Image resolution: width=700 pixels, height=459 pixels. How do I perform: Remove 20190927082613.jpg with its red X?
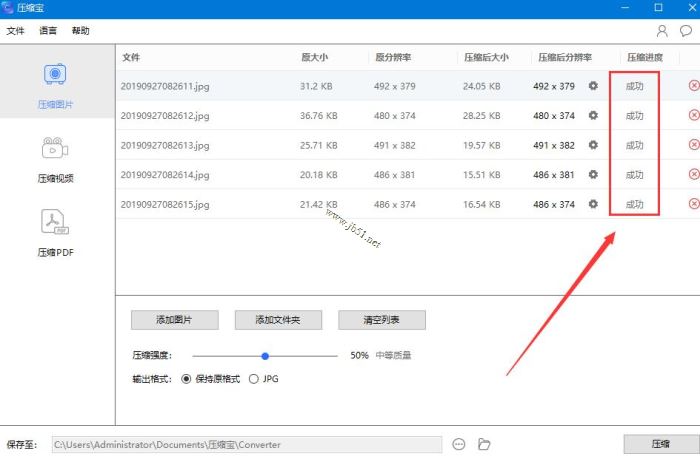click(x=694, y=144)
